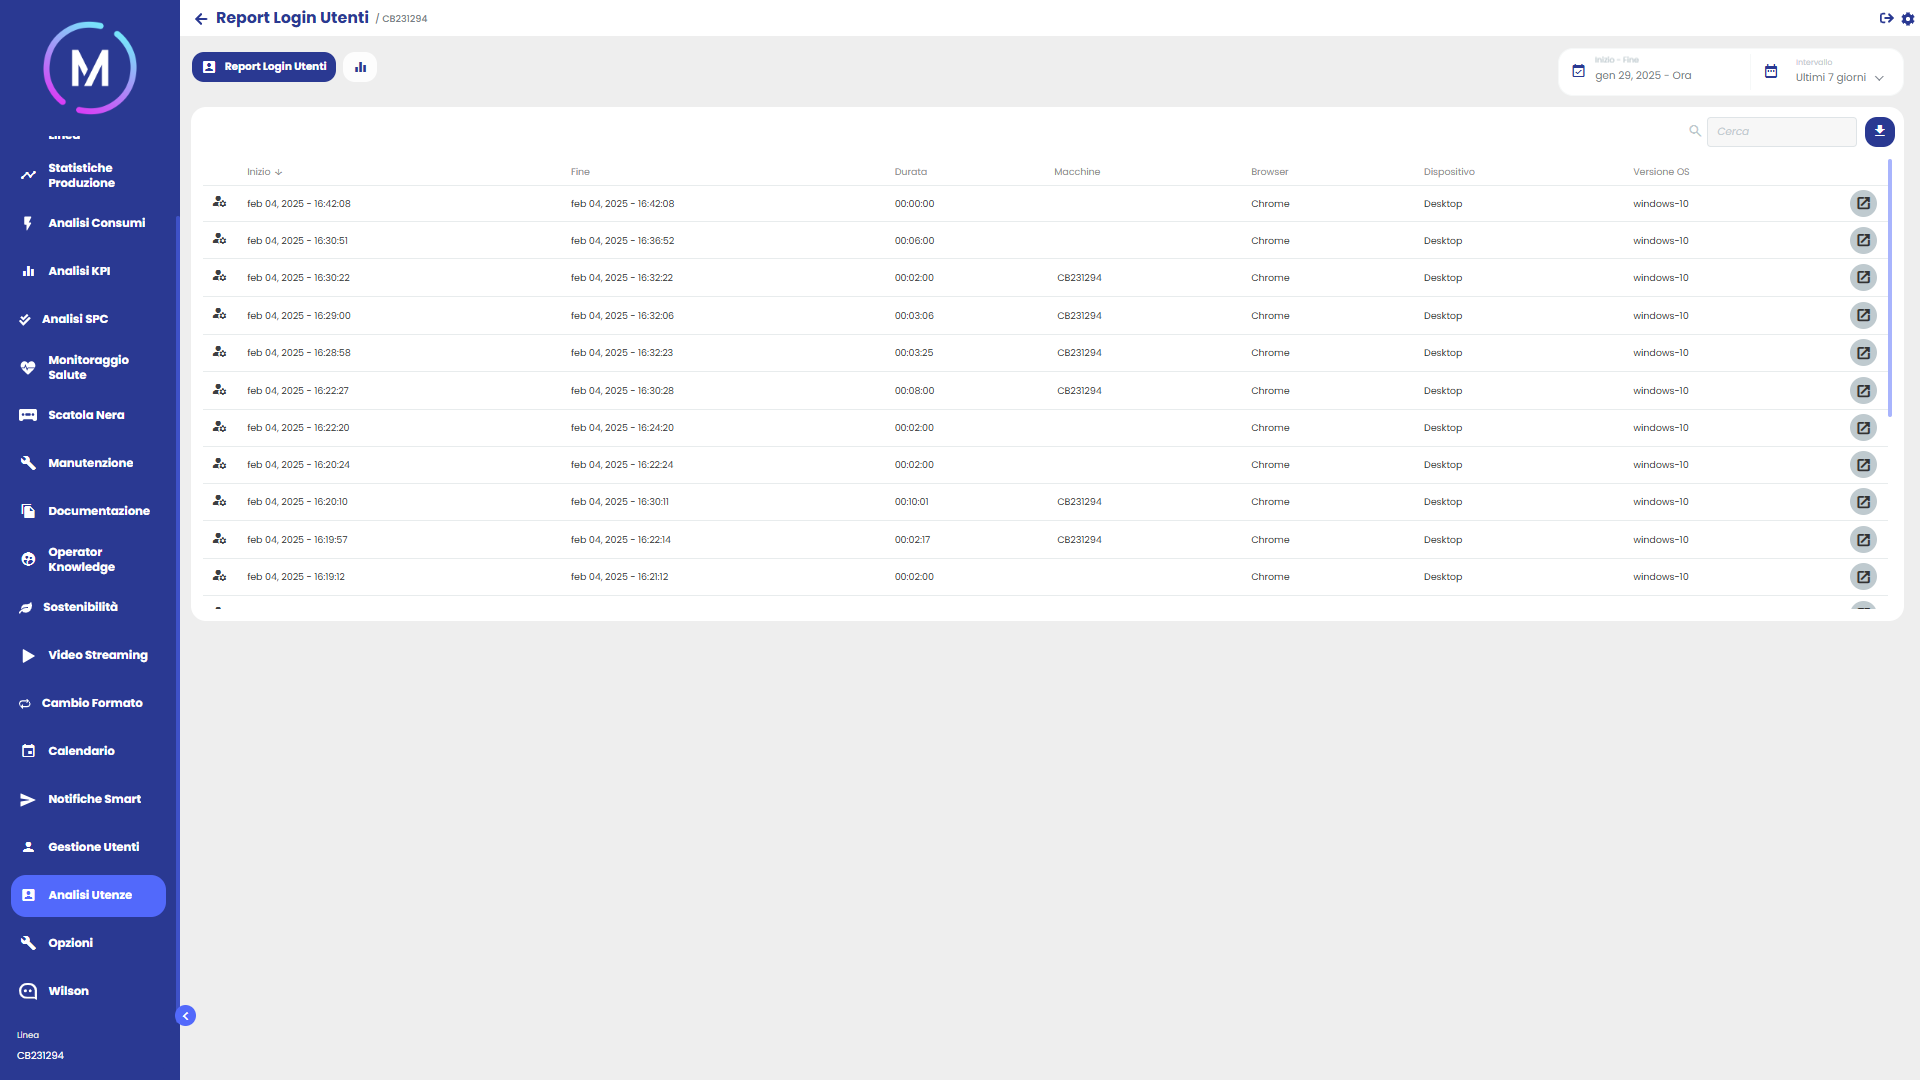1920x1080 pixels.
Task: Click the magnifier search icon
Action: pyautogui.click(x=1695, y=131)
